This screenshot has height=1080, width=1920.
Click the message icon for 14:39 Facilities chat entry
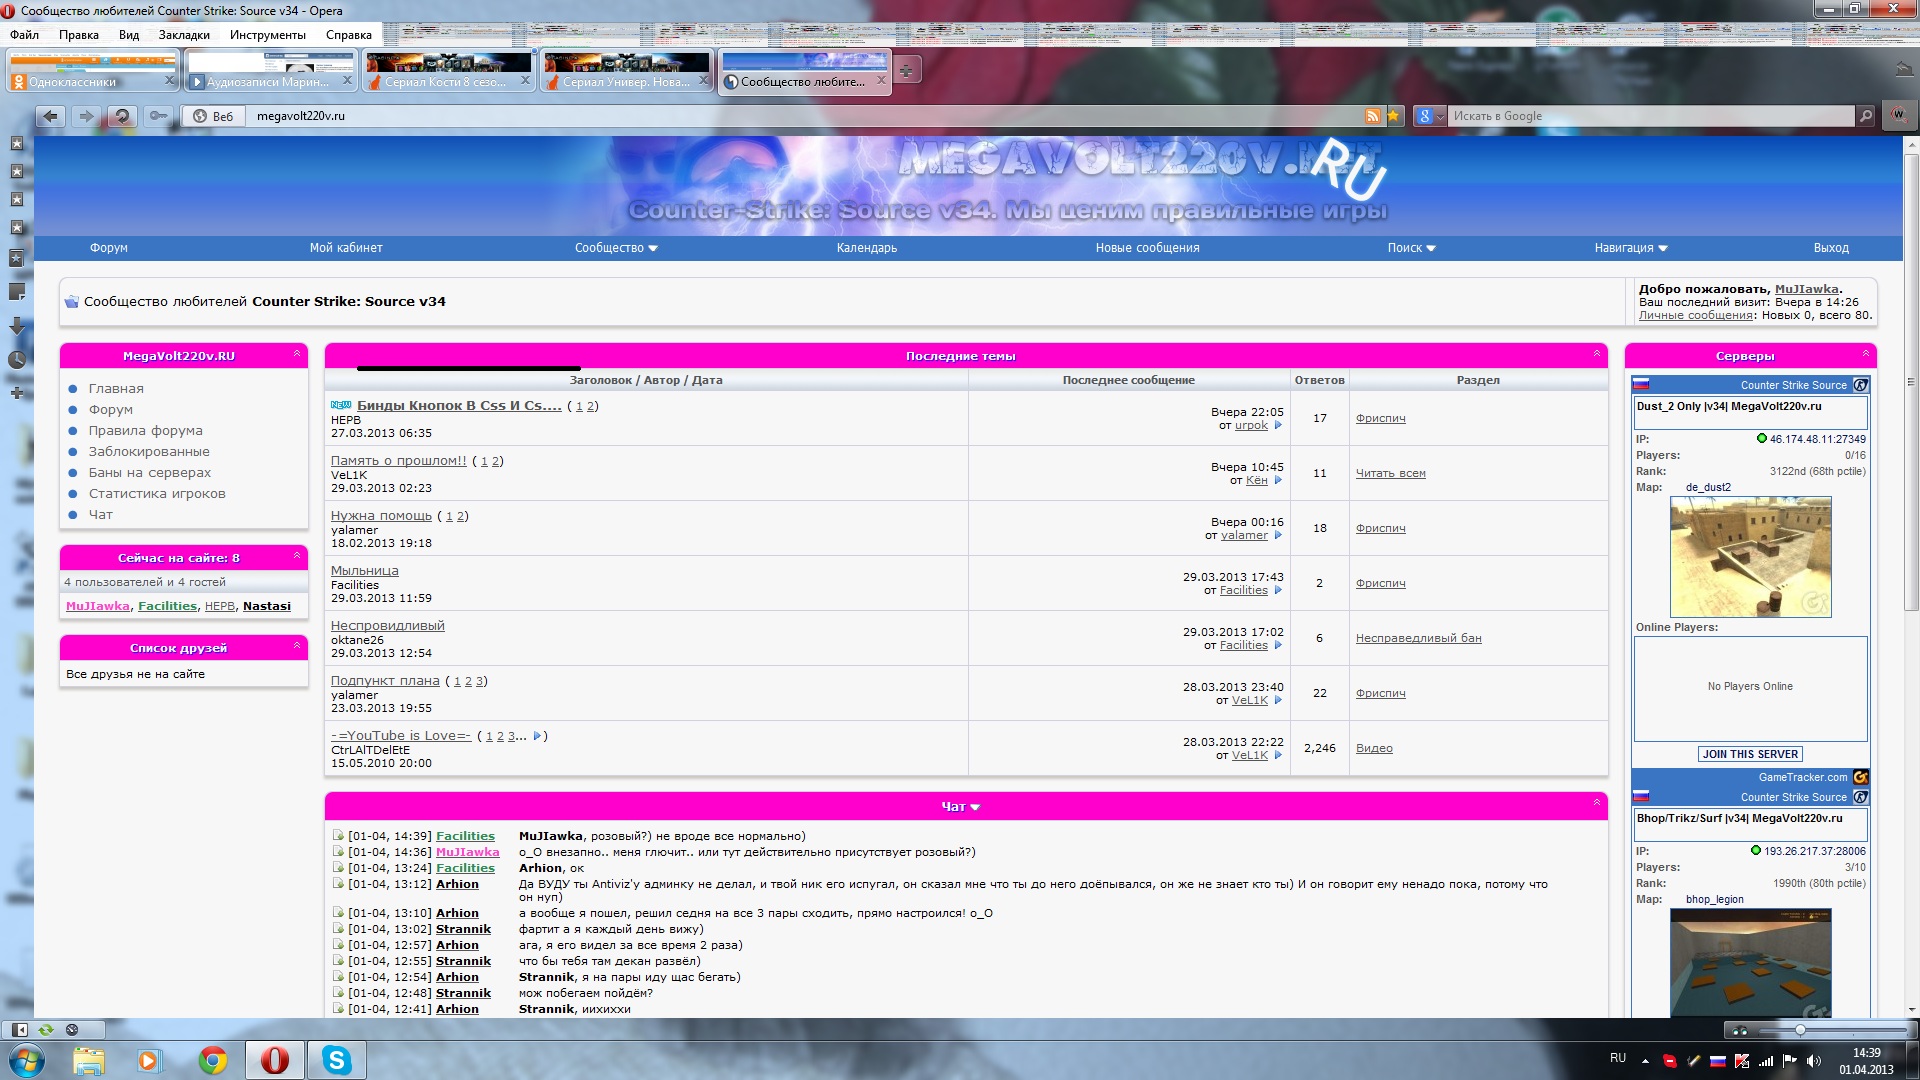click(x=338, y=836)
